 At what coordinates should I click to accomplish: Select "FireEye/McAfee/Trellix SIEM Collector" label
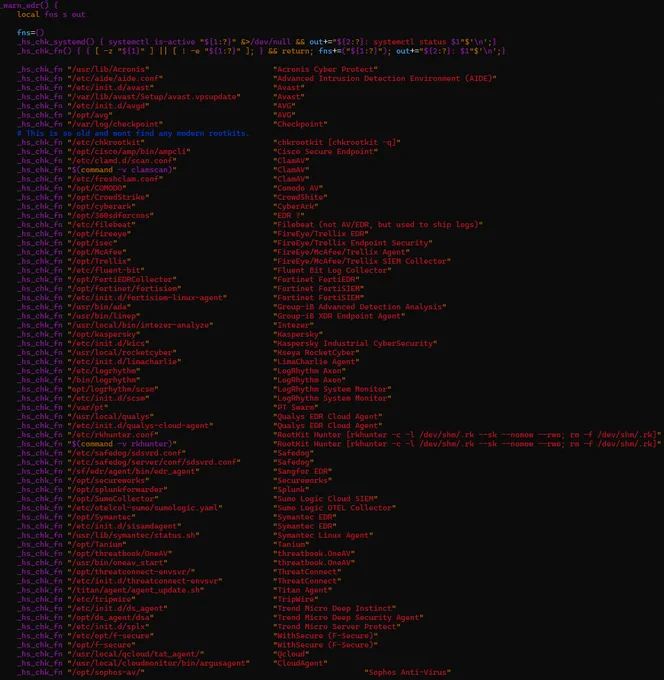click(x=362, y=261)
